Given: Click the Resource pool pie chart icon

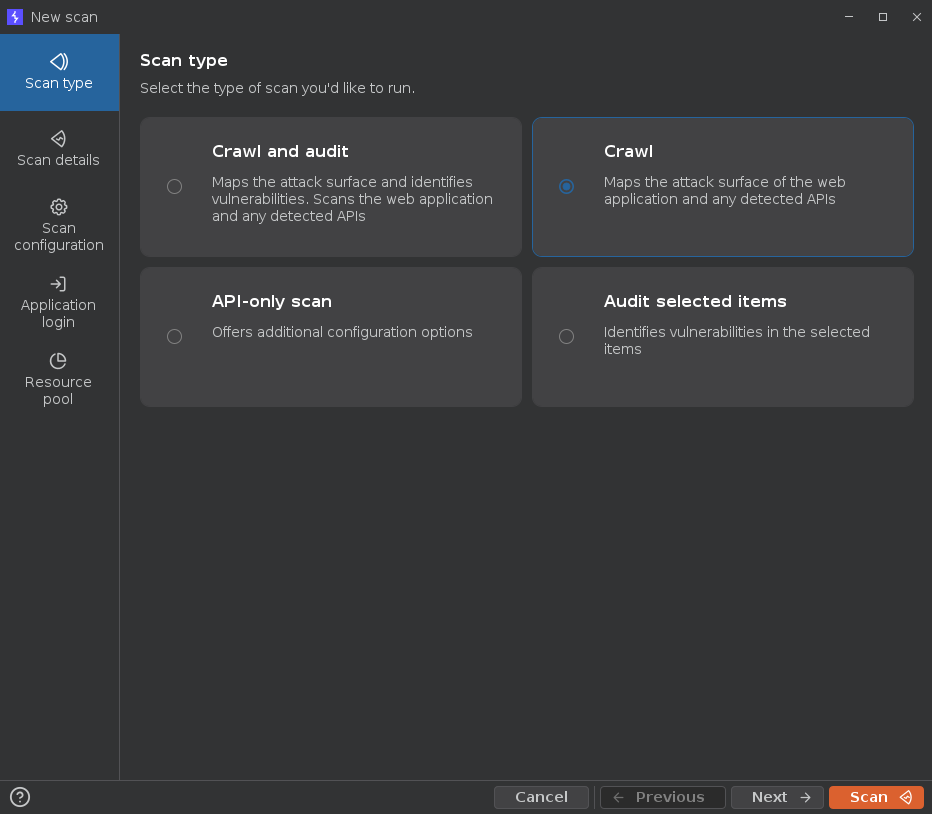Looking at the screenshot, I should click(x=59, y=361).
